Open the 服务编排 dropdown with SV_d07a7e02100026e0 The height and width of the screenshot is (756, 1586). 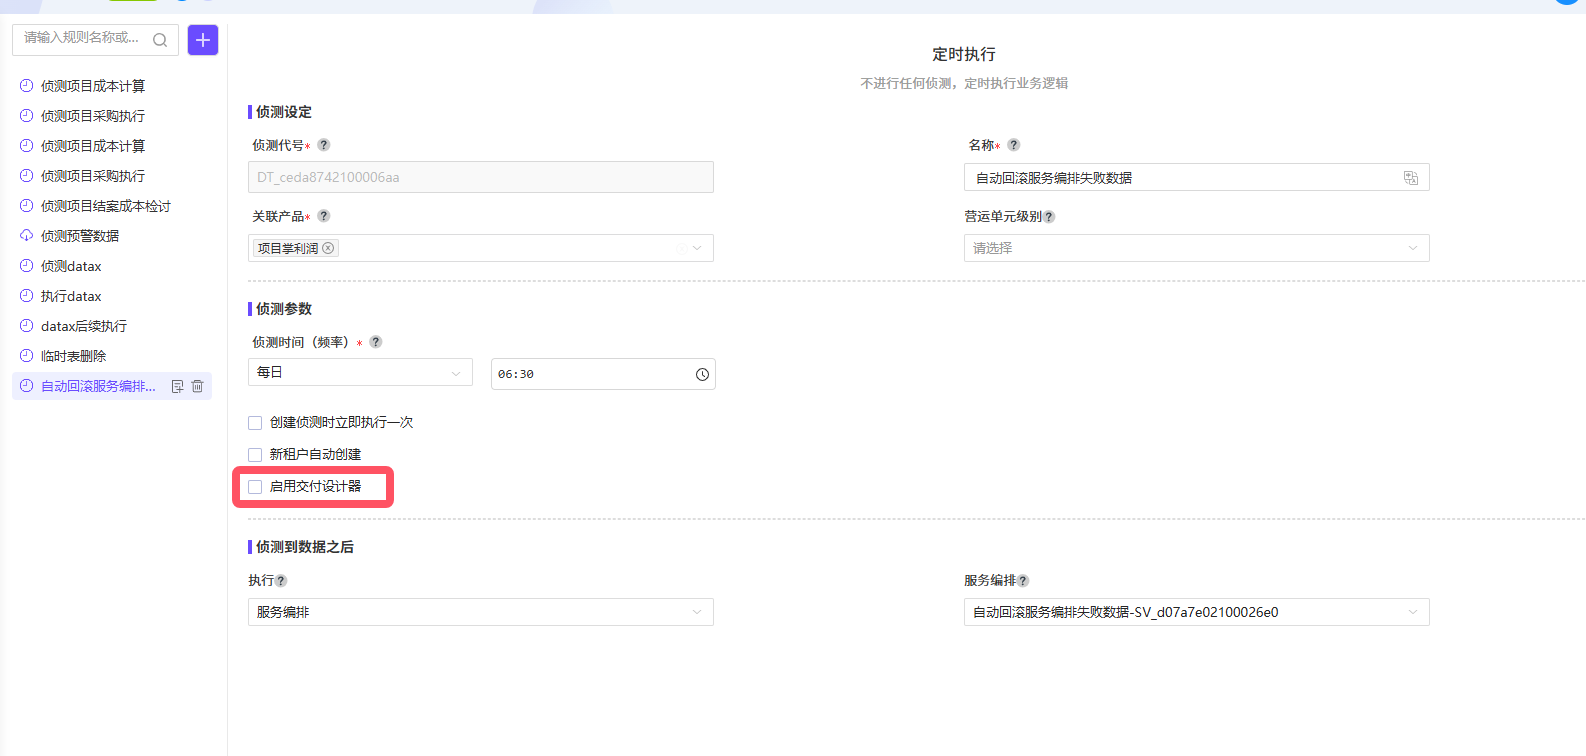pos(1197,612)
